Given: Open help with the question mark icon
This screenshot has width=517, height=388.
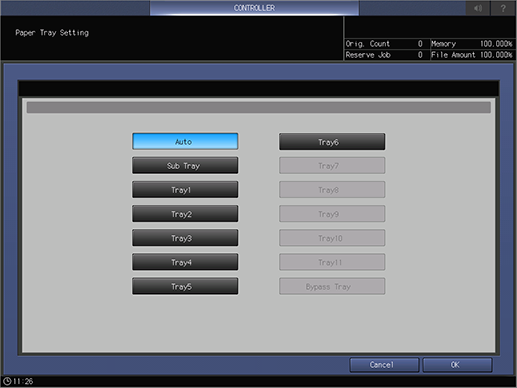Looking at the screenshot, I should tap(503, 8).
